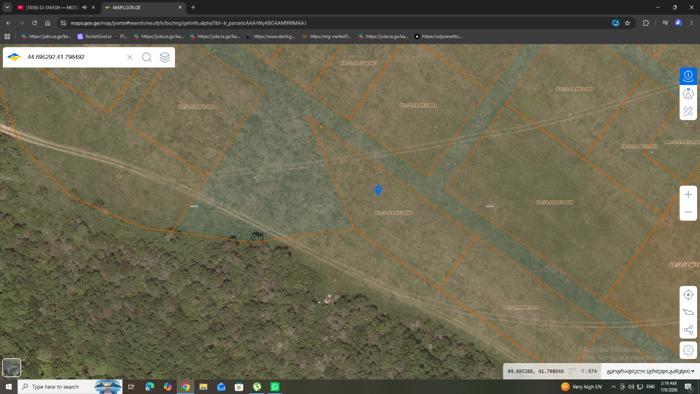
Task: Open the purple-icon bookmark
Action: click(x=95, y=37)
